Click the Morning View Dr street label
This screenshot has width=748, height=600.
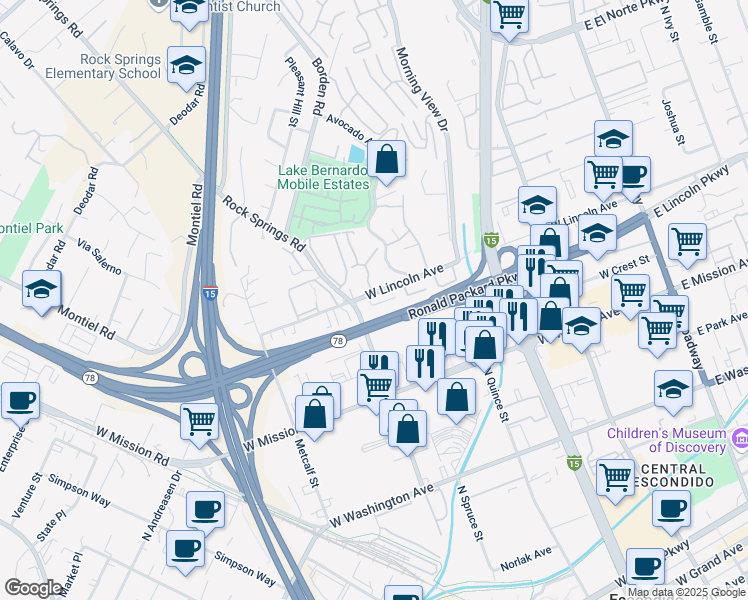423,89
